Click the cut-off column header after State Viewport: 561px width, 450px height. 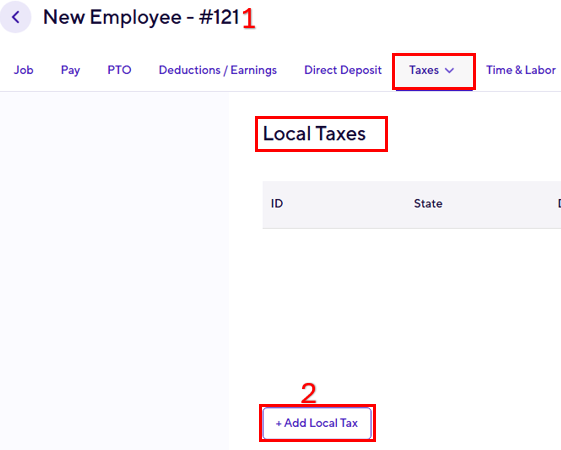coord(559,204)
